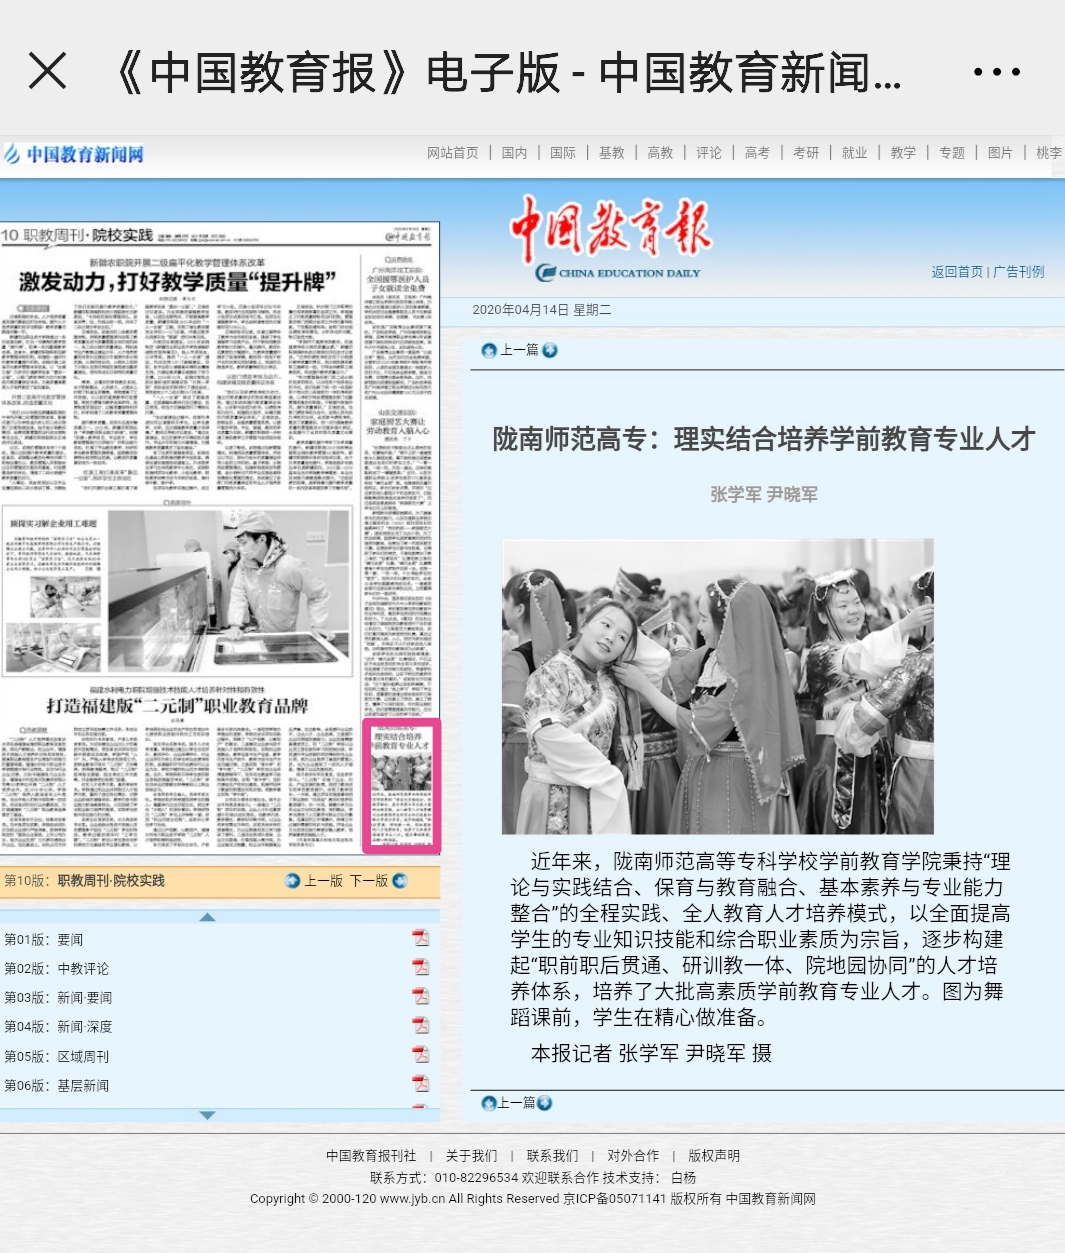Select 评论 in the top navigation
Image resolution: width=1065 pixels, height=1253 pixels.
click(709, 153)
